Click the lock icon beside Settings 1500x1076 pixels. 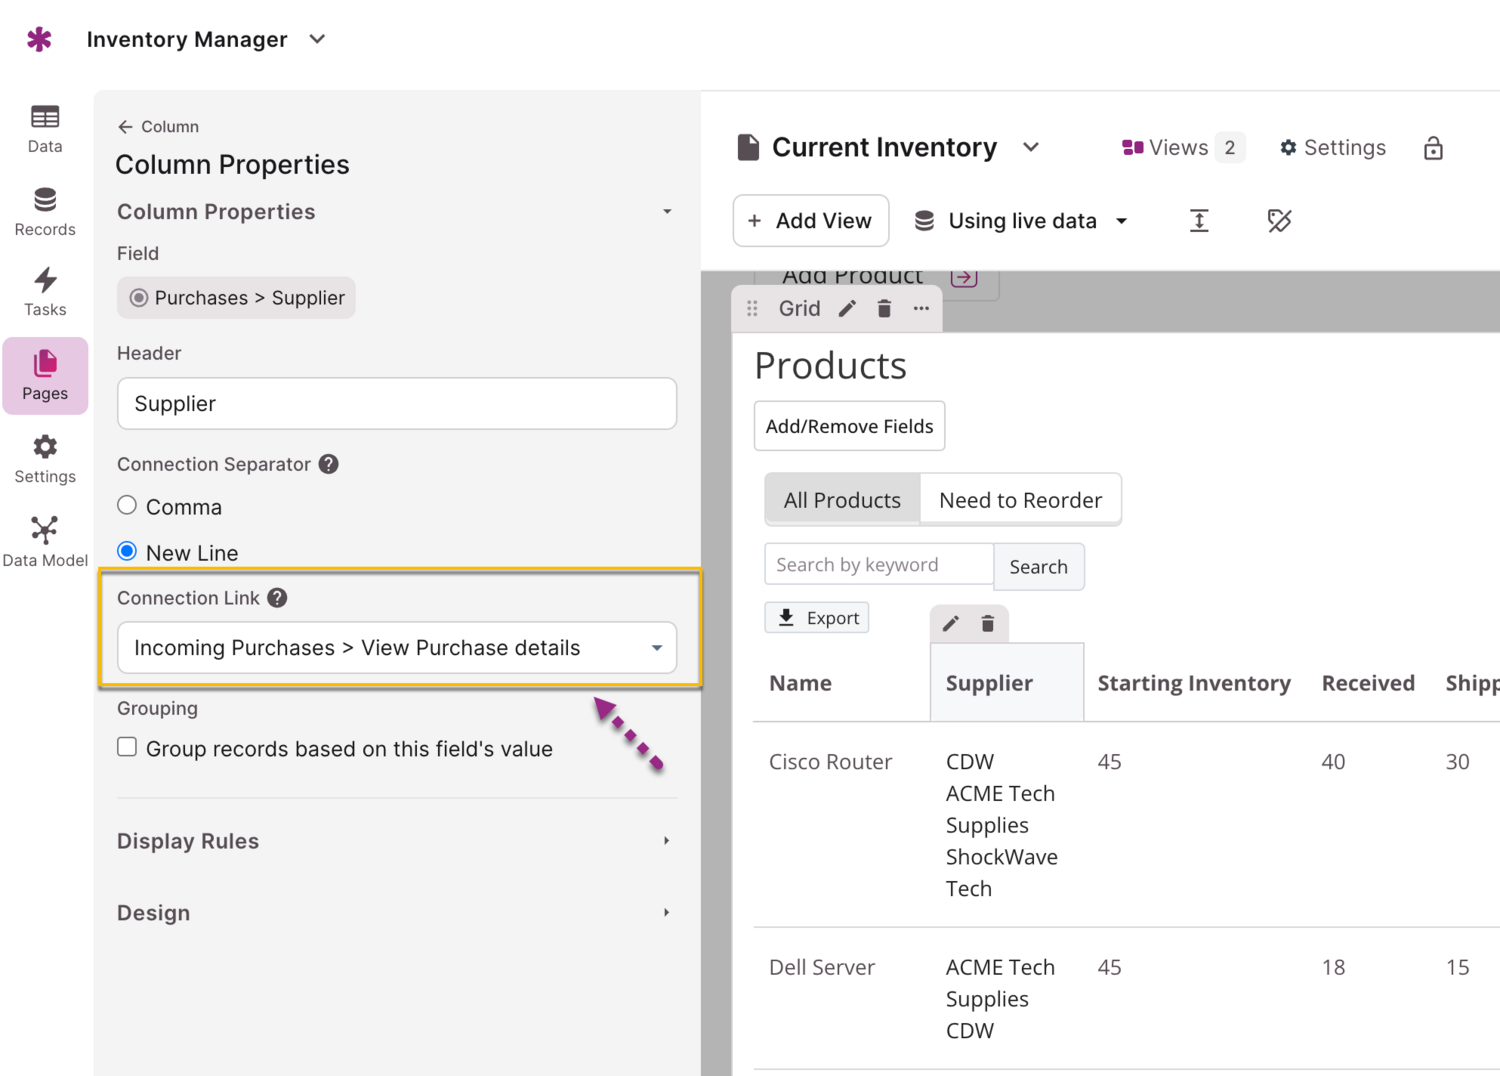1433,148
